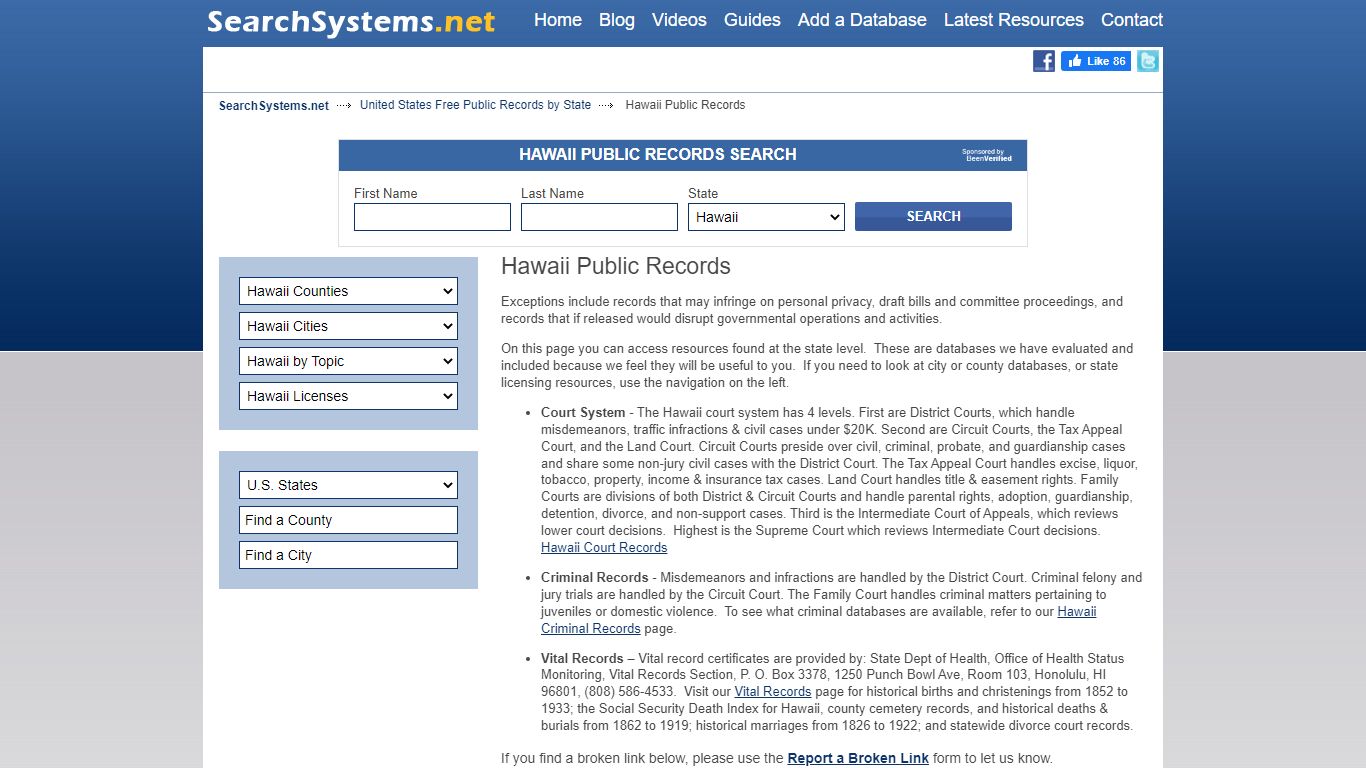This screenshot has height=768, width=1366.
Task: Expand the Hawaii by Topic dropdown
Action: [x=348, y=361]
